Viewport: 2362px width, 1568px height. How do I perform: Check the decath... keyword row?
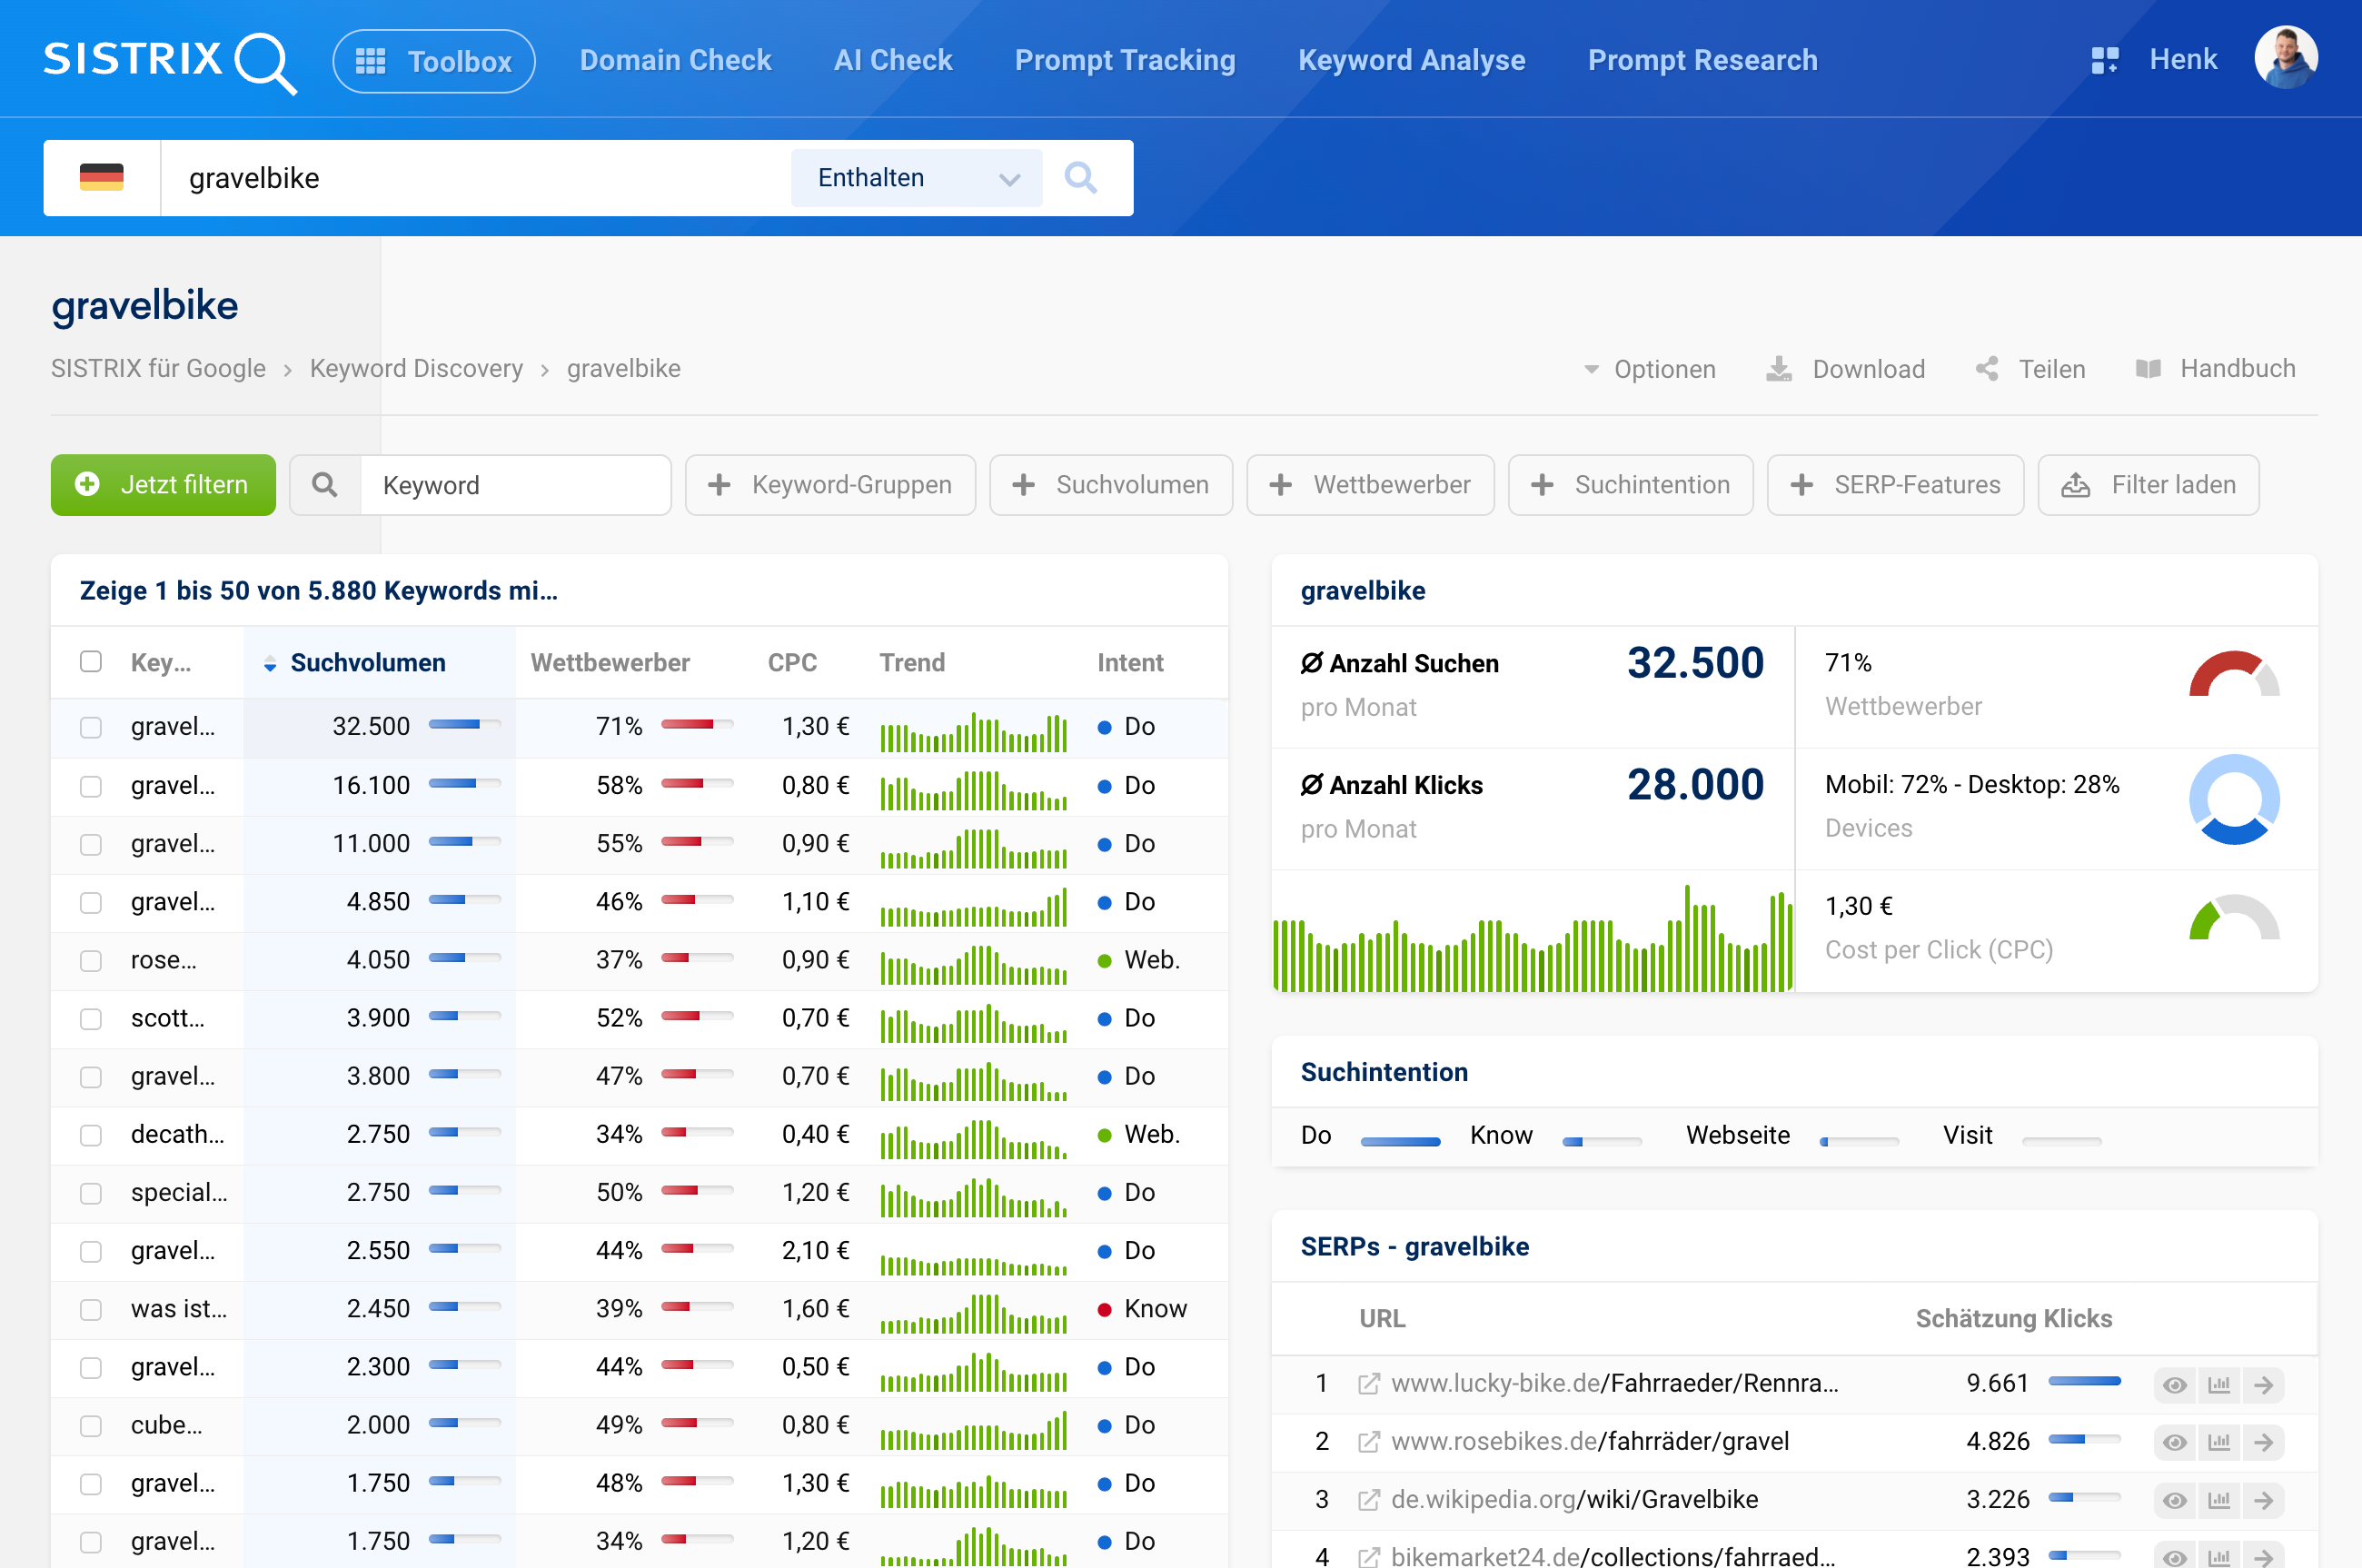(91, 1135)
